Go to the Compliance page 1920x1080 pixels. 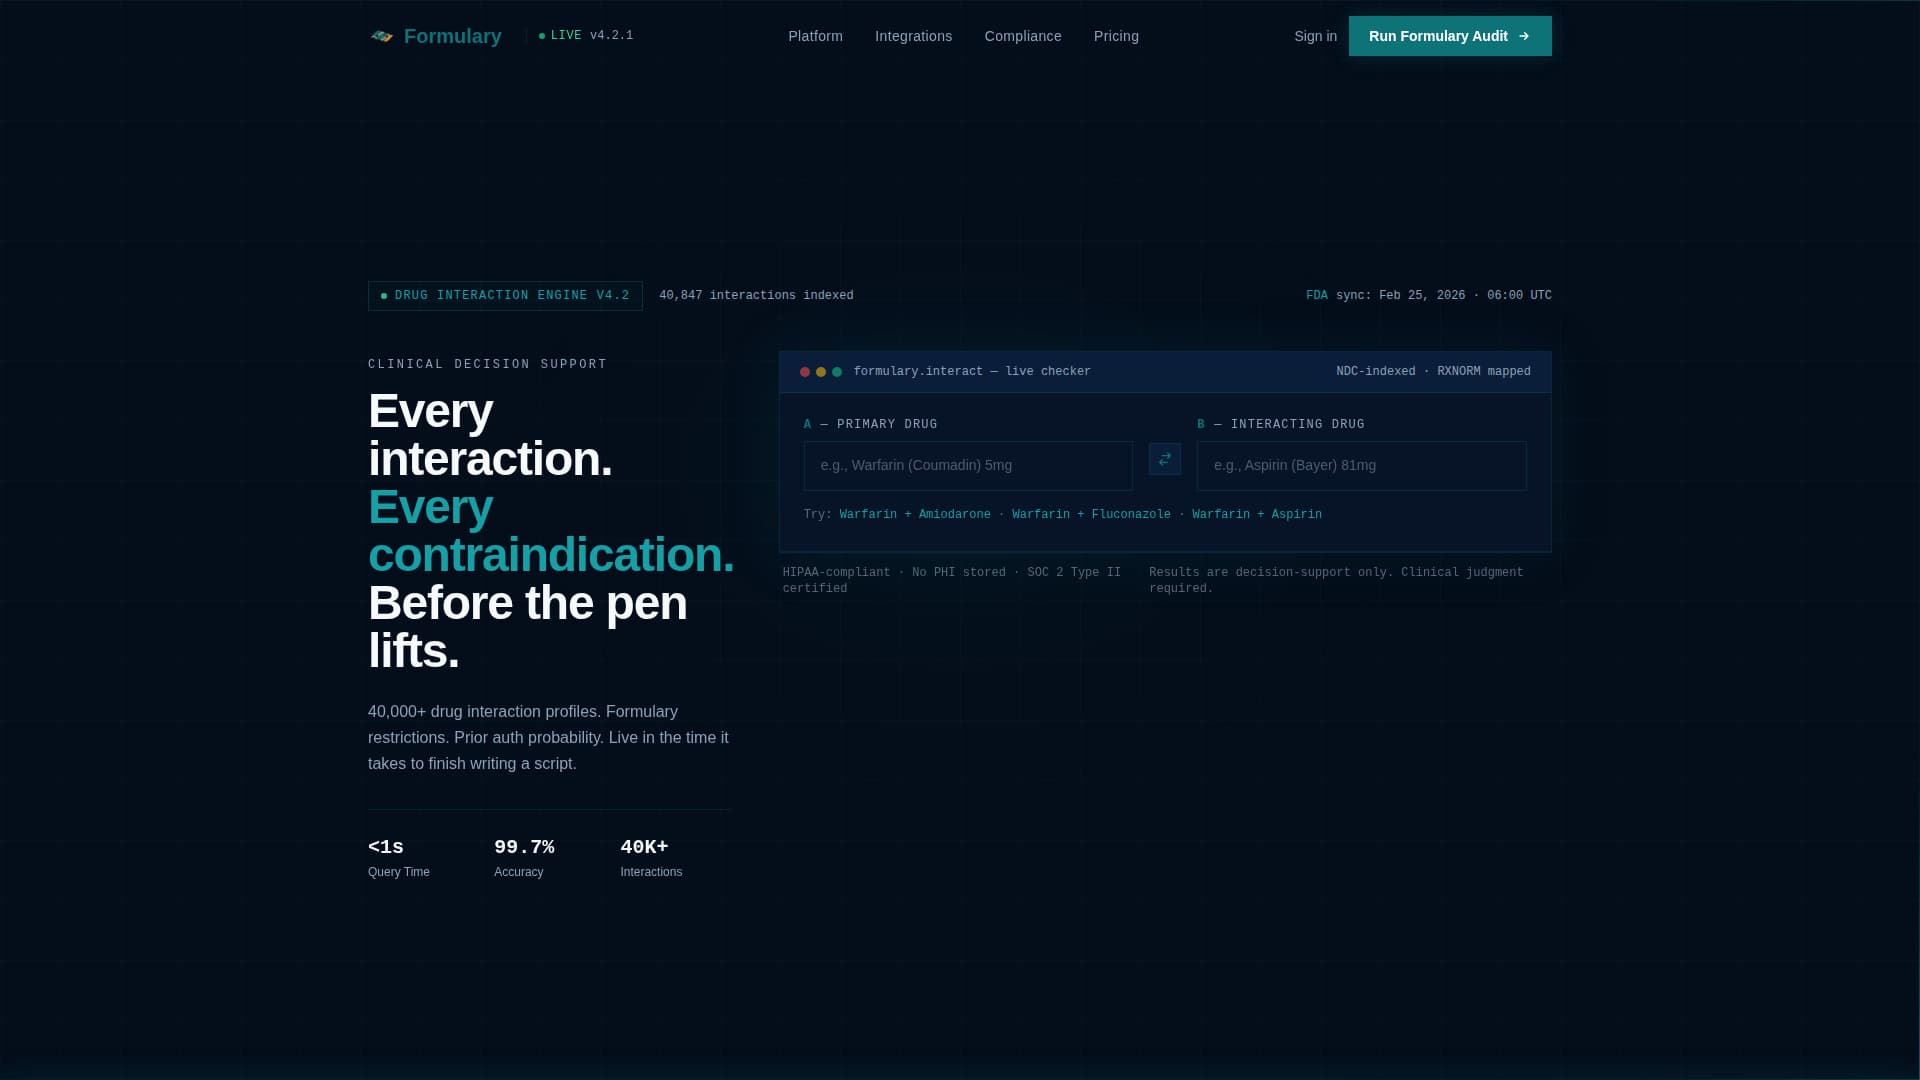pyautogui.click(x=1023, y=36)
